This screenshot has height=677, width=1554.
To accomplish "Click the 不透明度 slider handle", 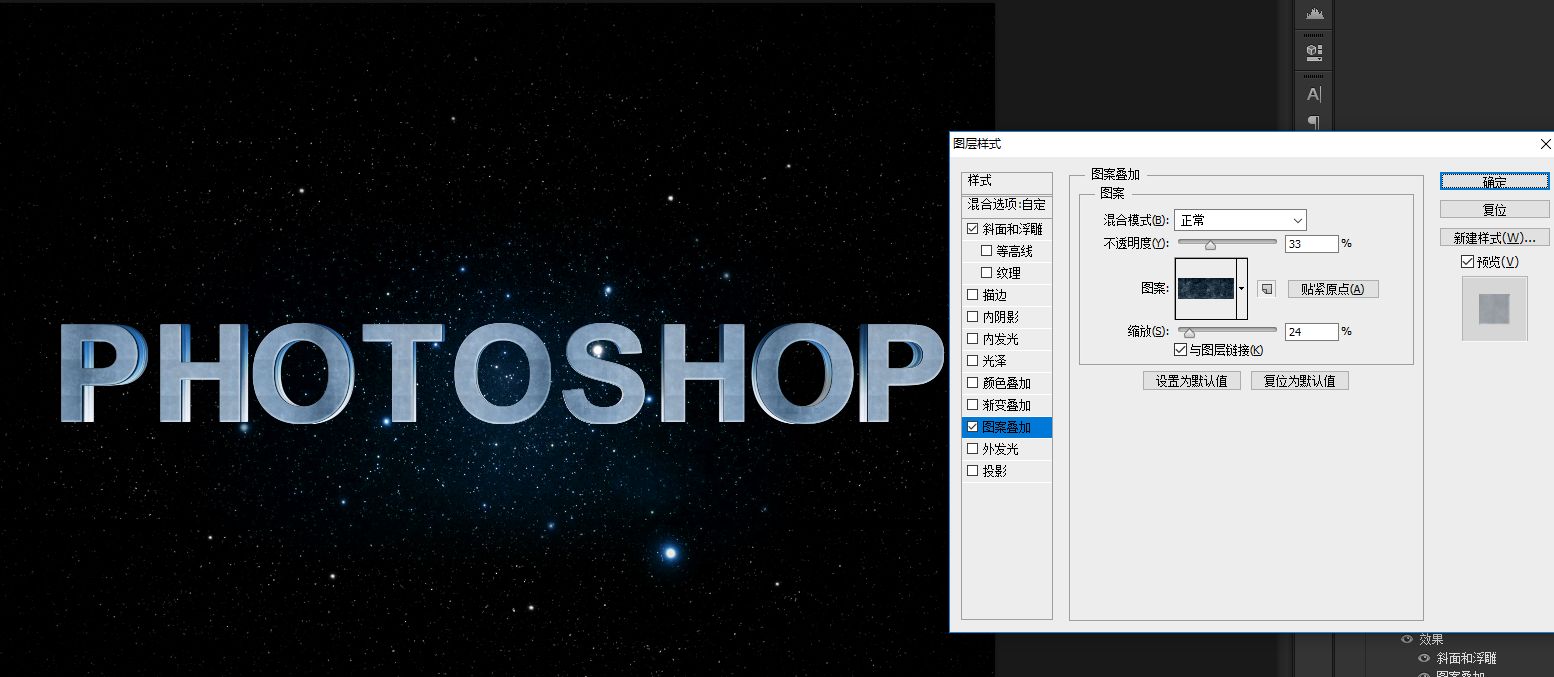I will pos(1210,244).
